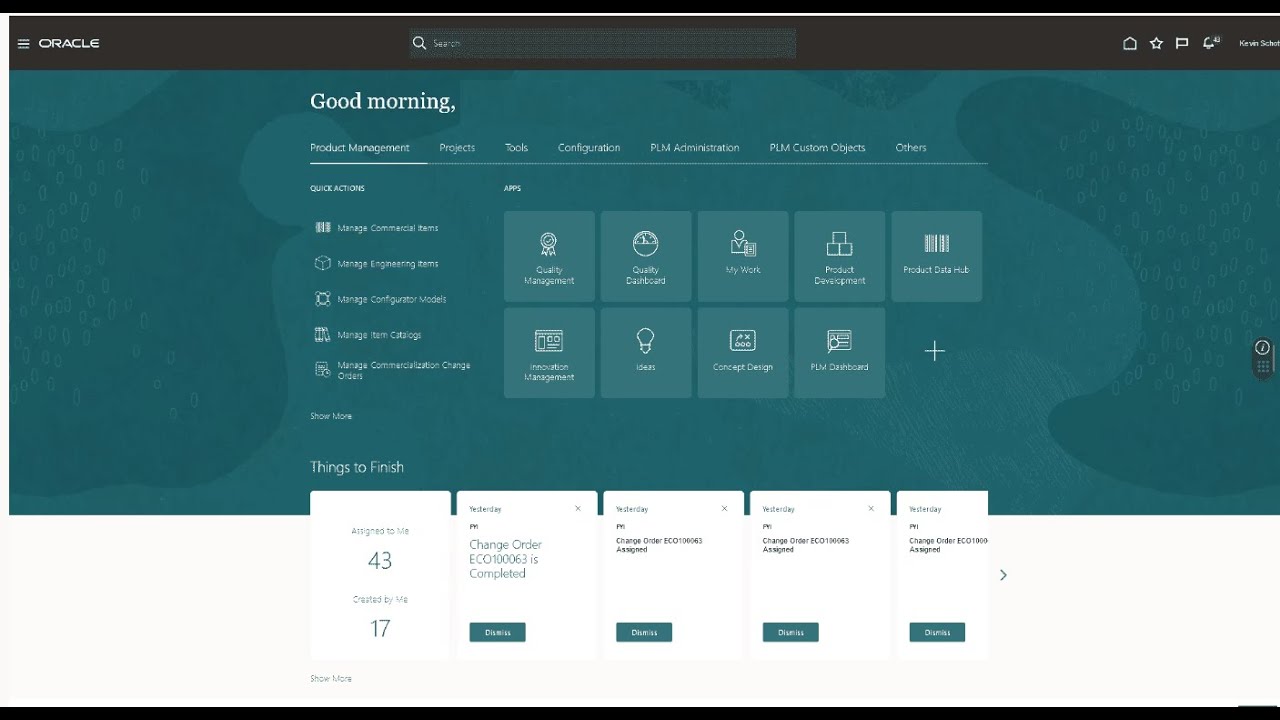
Task: Open the hamburger navigator menu
Action: click(23, 44)
